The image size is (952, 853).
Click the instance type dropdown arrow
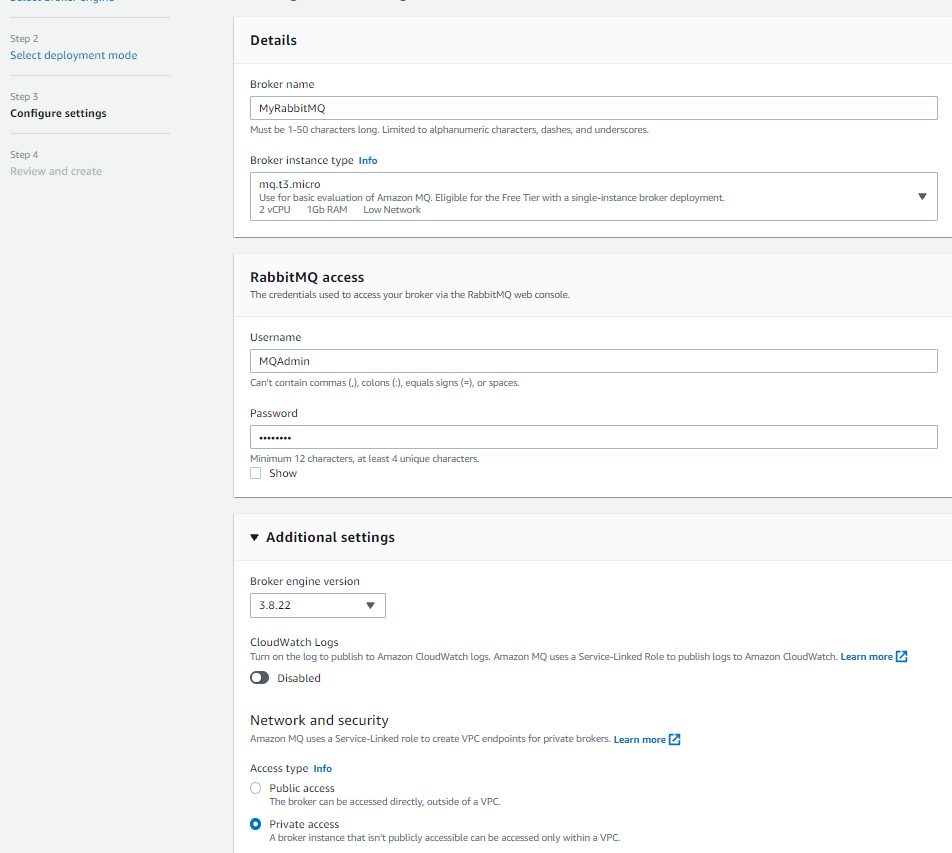click(922, 197)
